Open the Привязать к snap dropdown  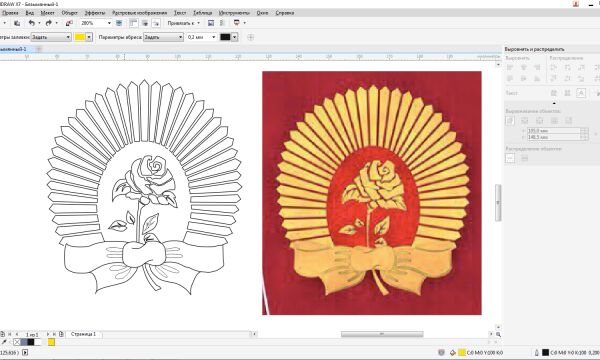point(183,23)
